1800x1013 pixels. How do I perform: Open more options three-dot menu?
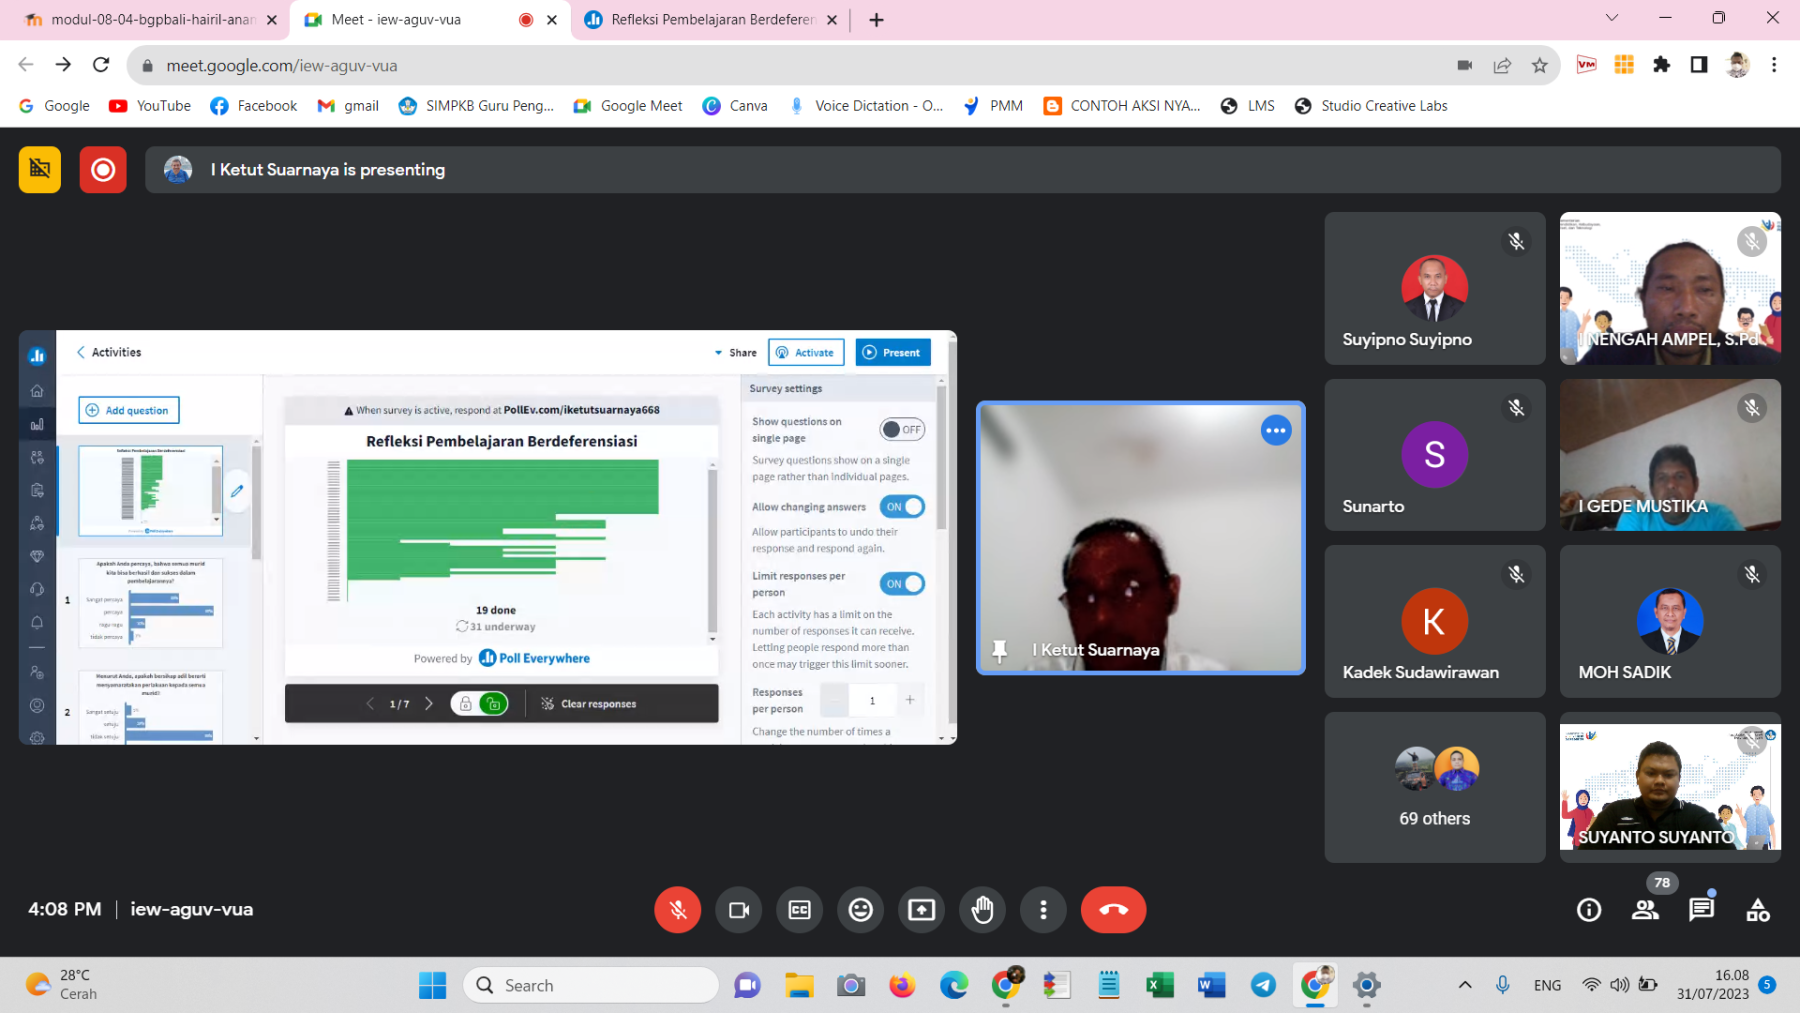1043,910
